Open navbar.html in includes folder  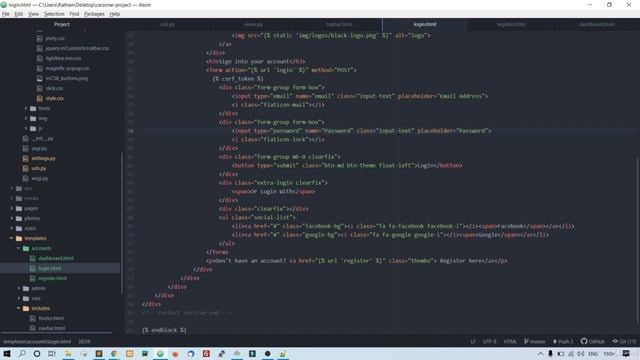(52, 328)
